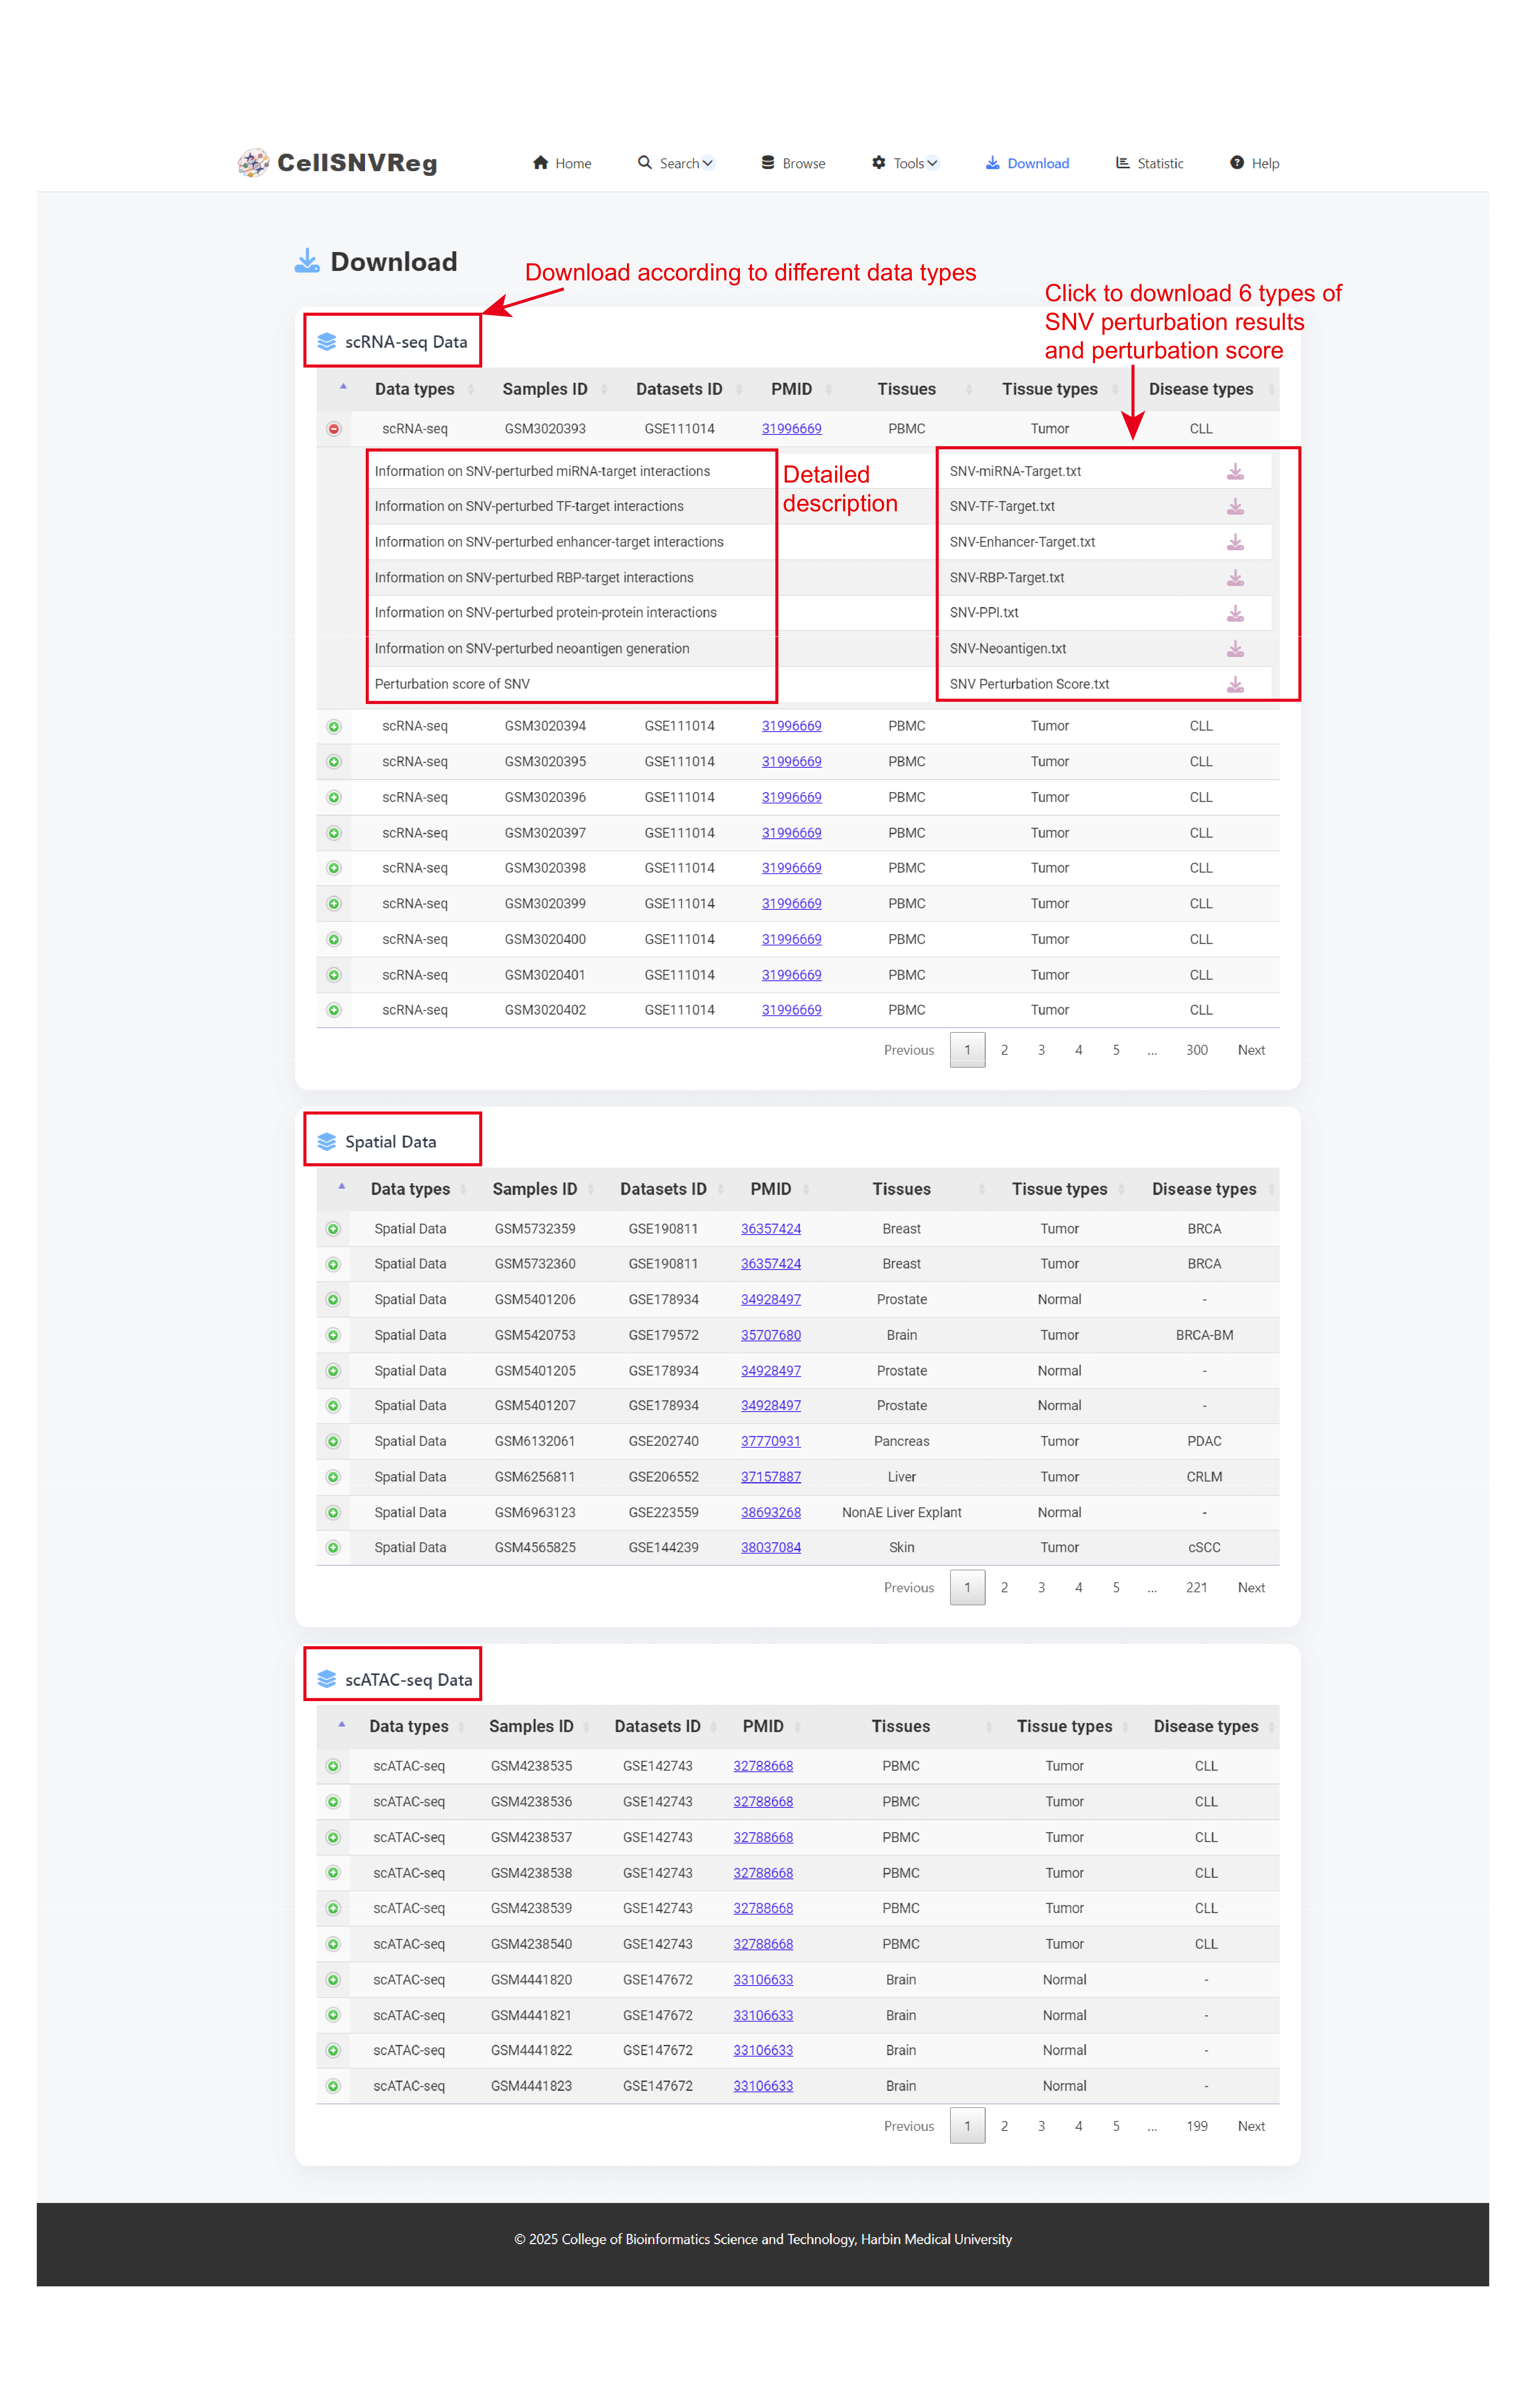Go to page 5 of scATAC-seq table

[x=1116, y=2126]
